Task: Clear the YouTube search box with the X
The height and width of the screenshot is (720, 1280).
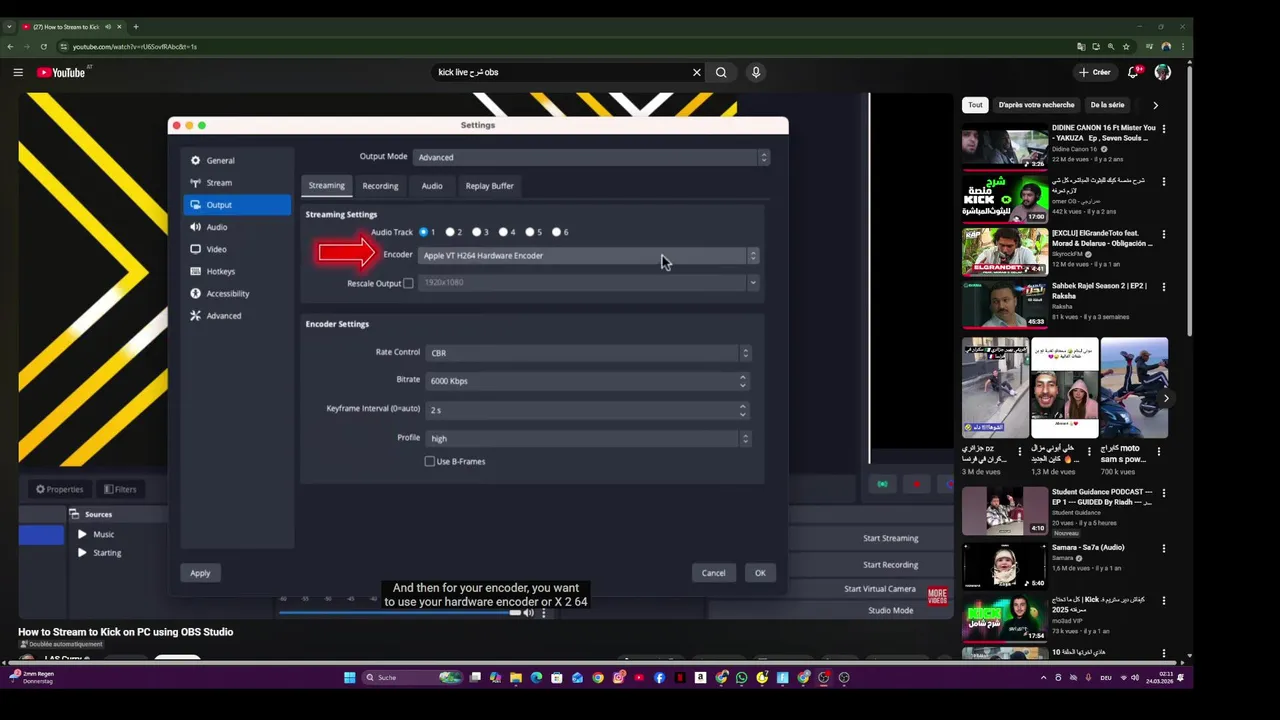Action: click(x=697, y=72)
